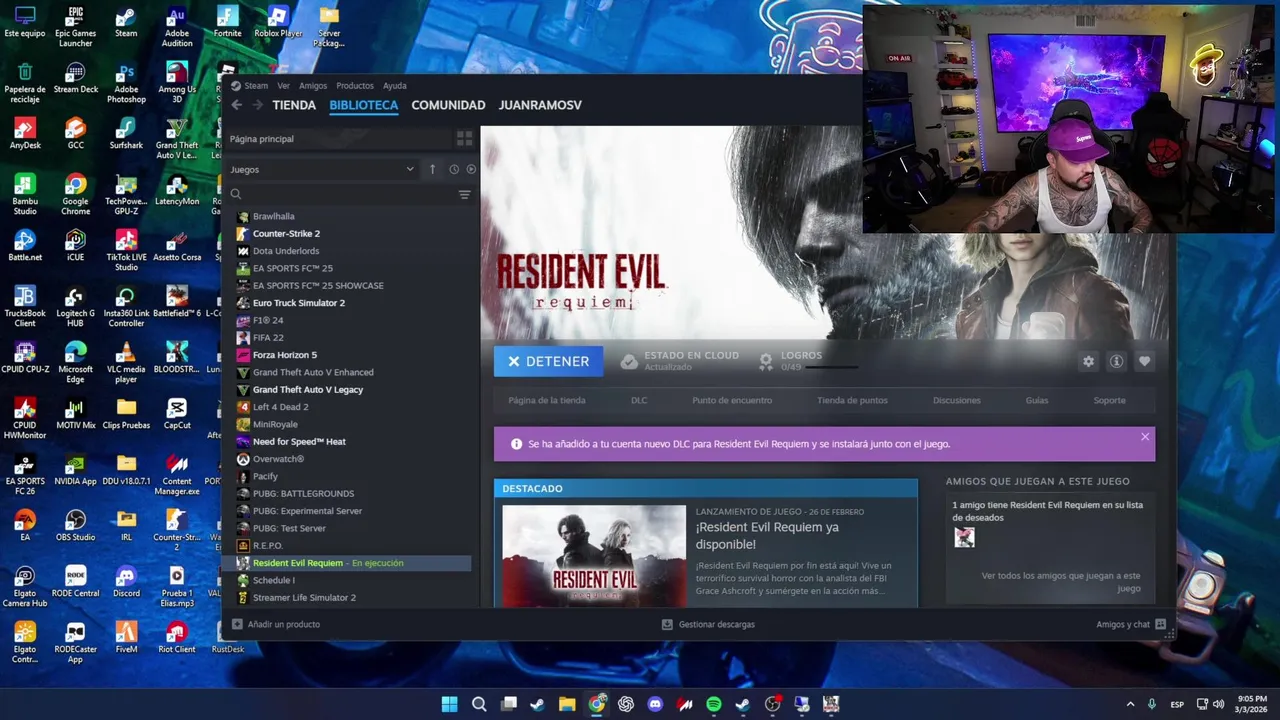This screenshot has width=1280, height=720.
Task: Go forward with the Steam forward arrow
Action: coord(258,105)
